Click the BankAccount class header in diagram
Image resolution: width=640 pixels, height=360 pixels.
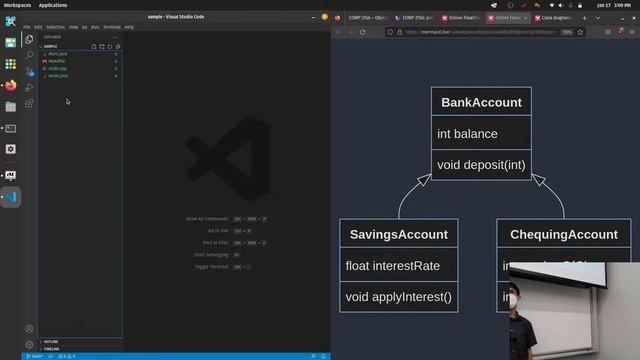pyautogui.click(x=481, y=102)
